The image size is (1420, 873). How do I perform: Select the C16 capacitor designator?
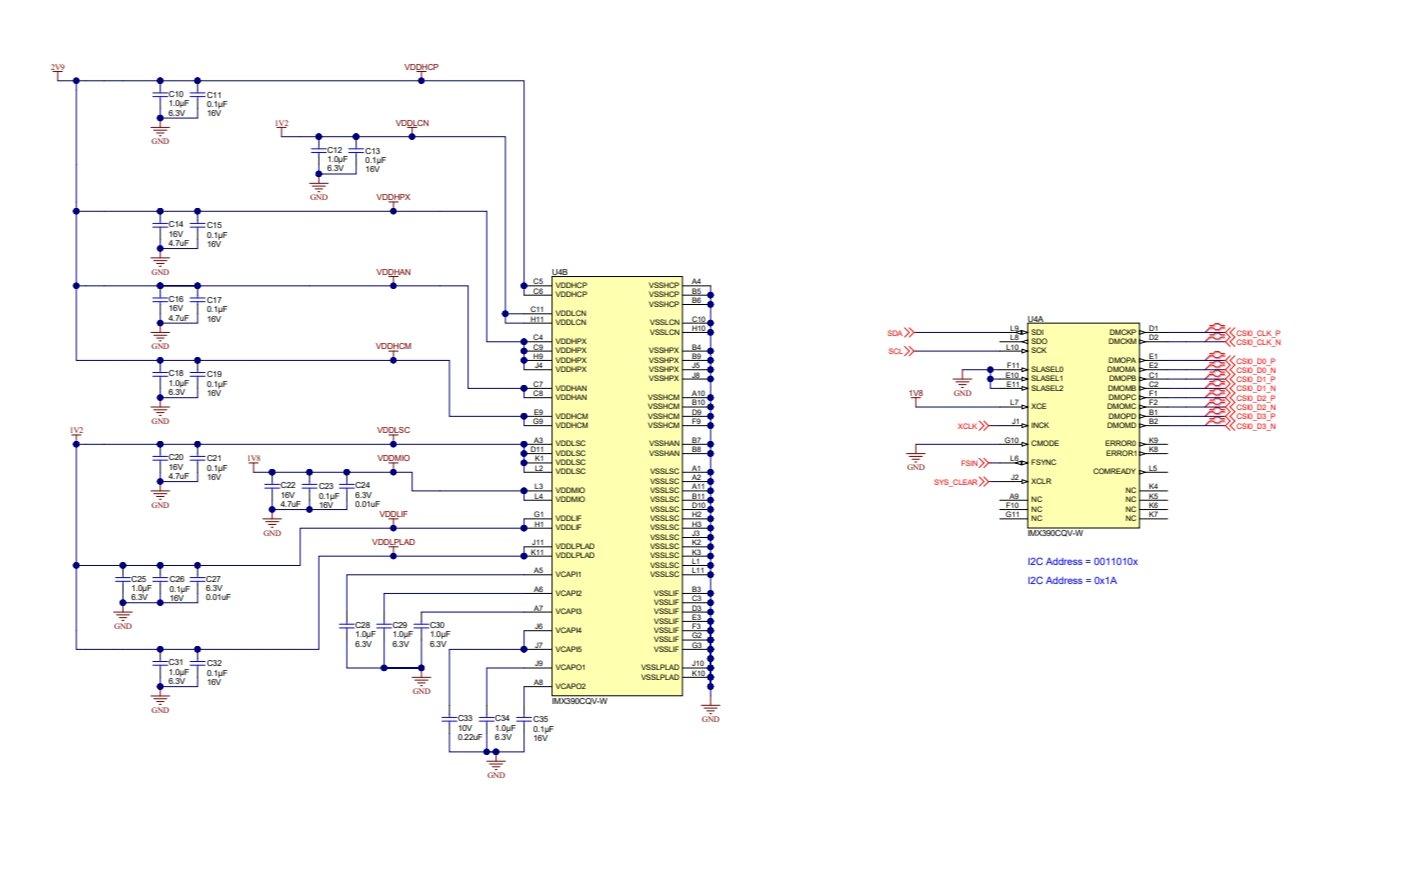click(x=176, y=299)
